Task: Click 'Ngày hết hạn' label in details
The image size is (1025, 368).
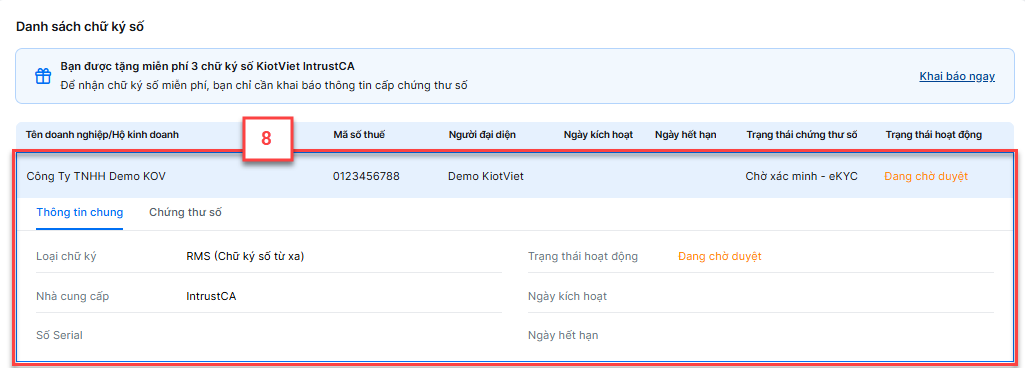Action: coord(563,335)
